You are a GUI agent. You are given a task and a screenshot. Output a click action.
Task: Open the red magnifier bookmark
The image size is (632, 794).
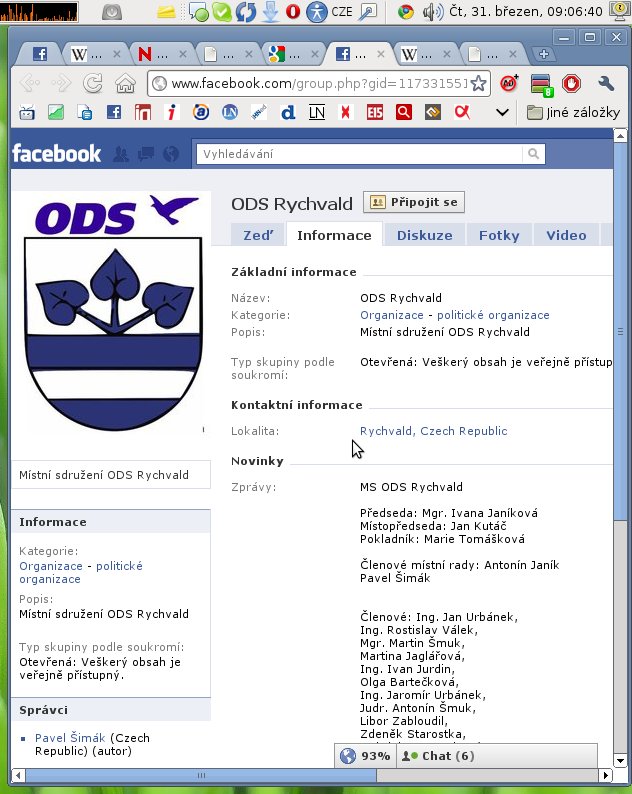tap(404, 112)
